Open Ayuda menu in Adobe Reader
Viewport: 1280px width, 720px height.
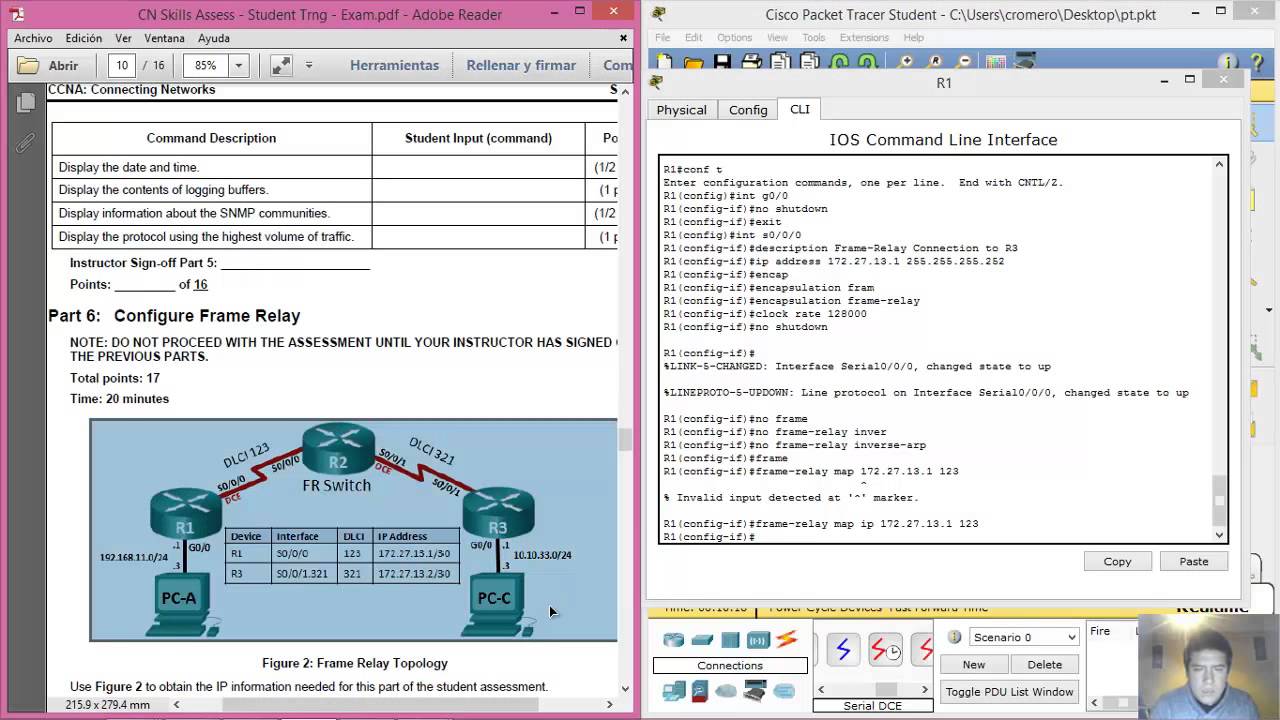(x=214, y=38)
